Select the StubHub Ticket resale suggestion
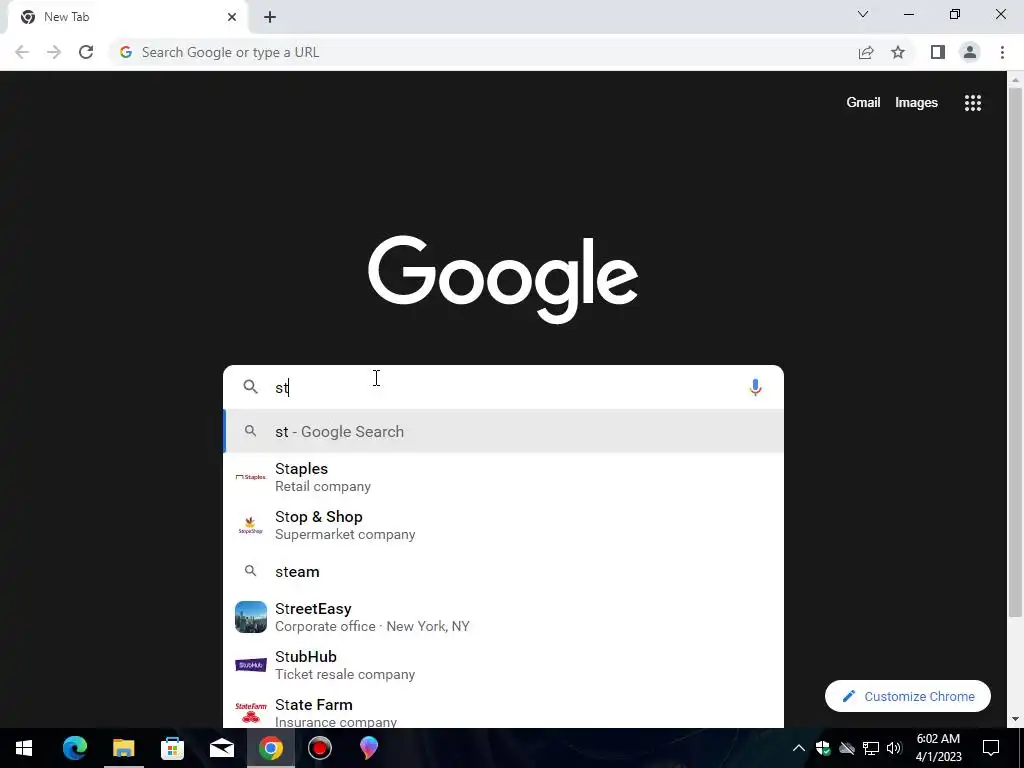 point(504,665)
